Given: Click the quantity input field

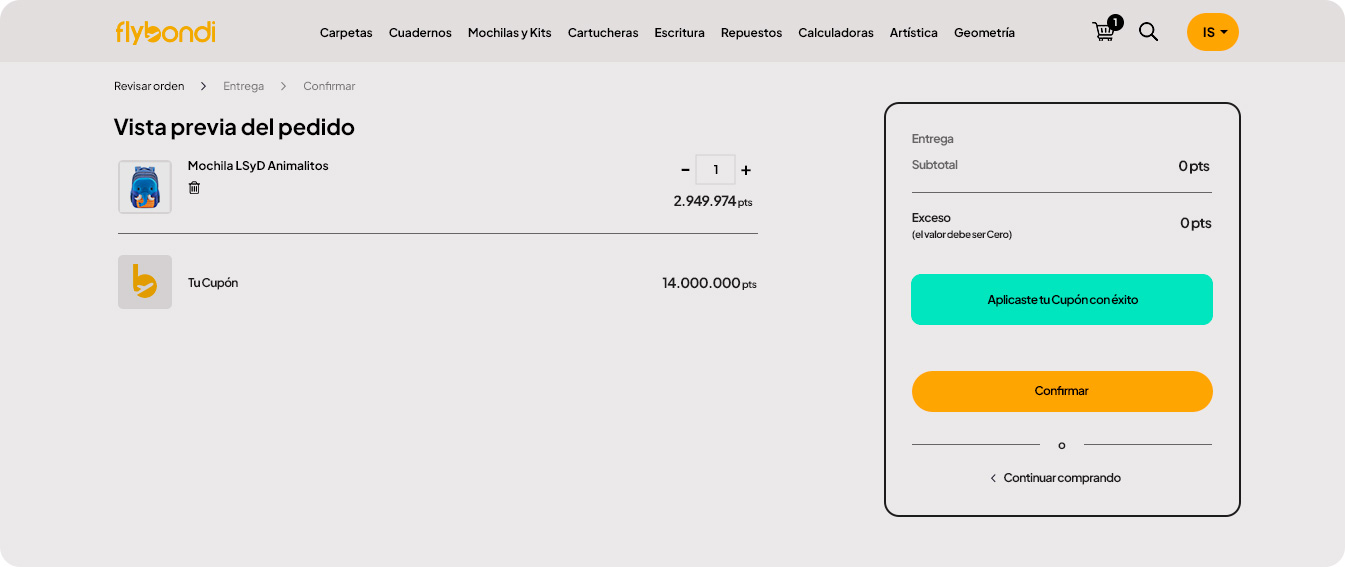Looking at the screenshot, I should point(715,170).
